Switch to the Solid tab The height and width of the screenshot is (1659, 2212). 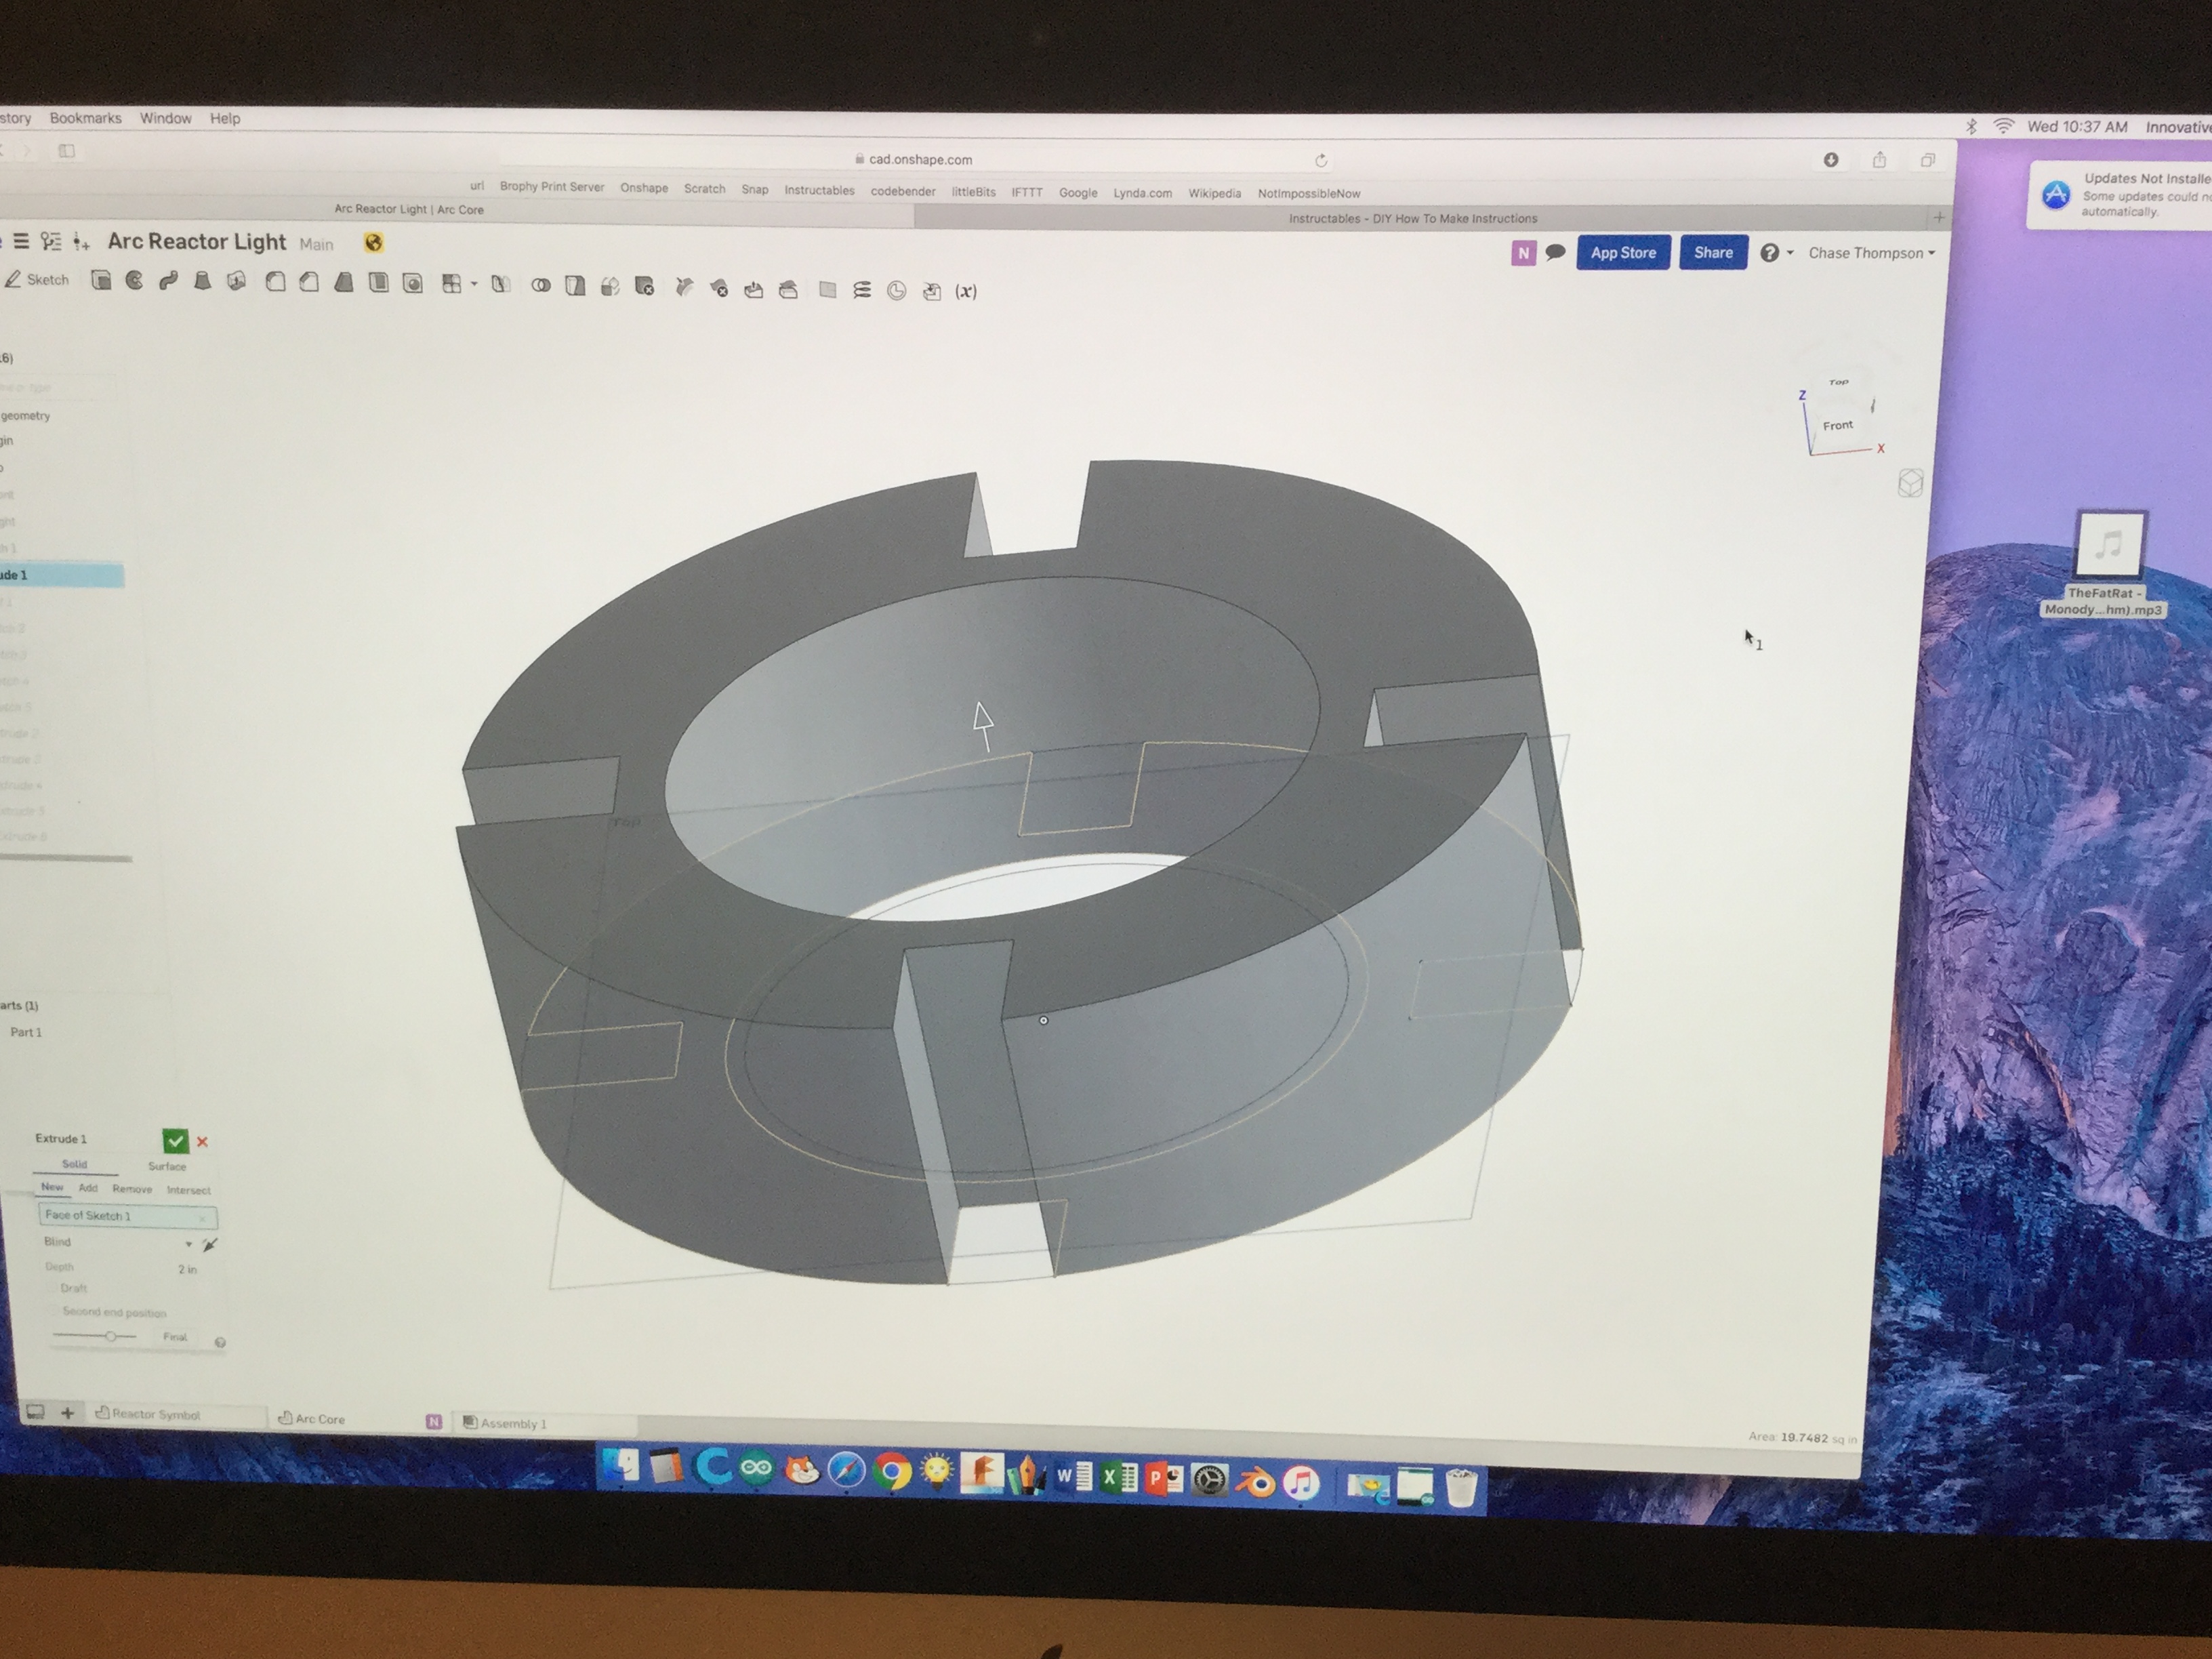click(x=75, y=1164)
